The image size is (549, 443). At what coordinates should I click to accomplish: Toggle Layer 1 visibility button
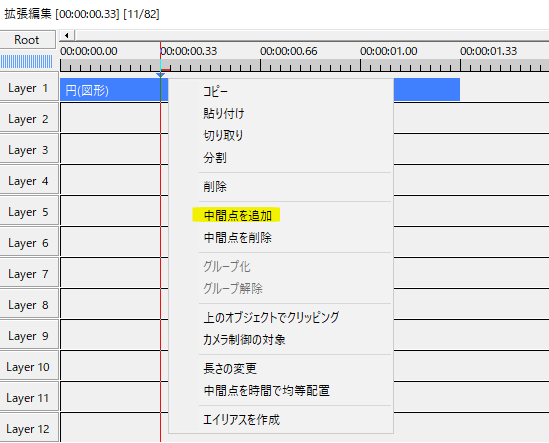(29, 88)
